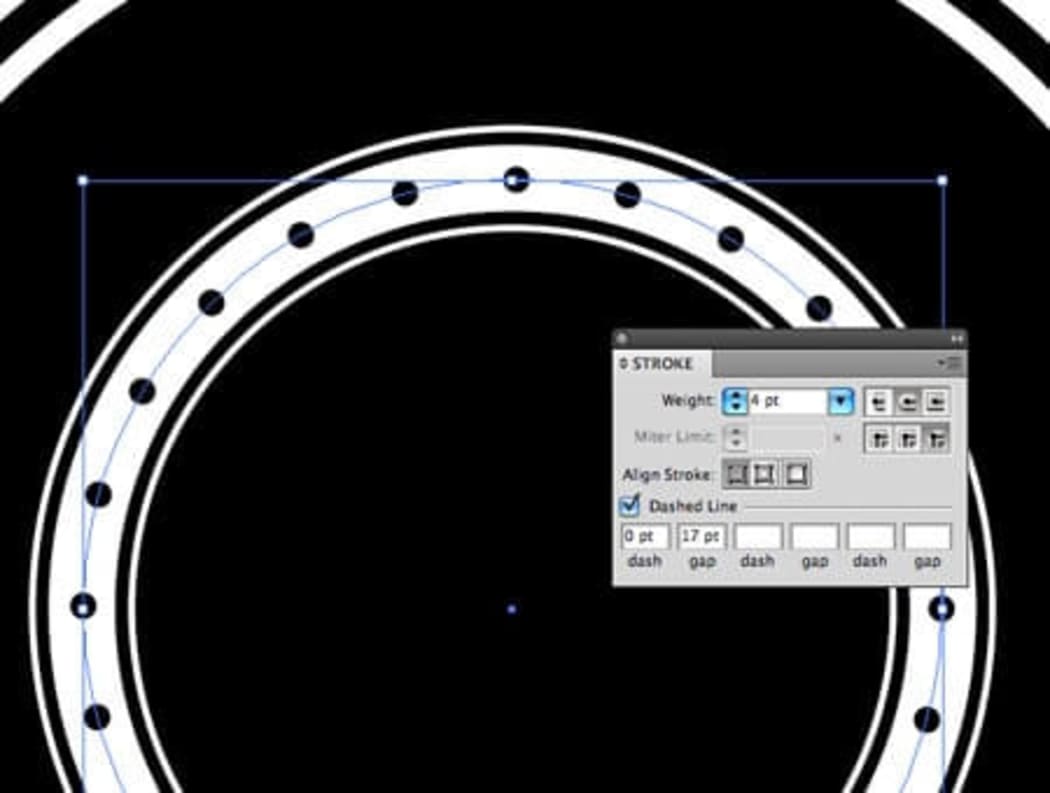Click the third dash input field
Image resolution: width=1050 pixels, height=793 pixels.
(871, 536)
